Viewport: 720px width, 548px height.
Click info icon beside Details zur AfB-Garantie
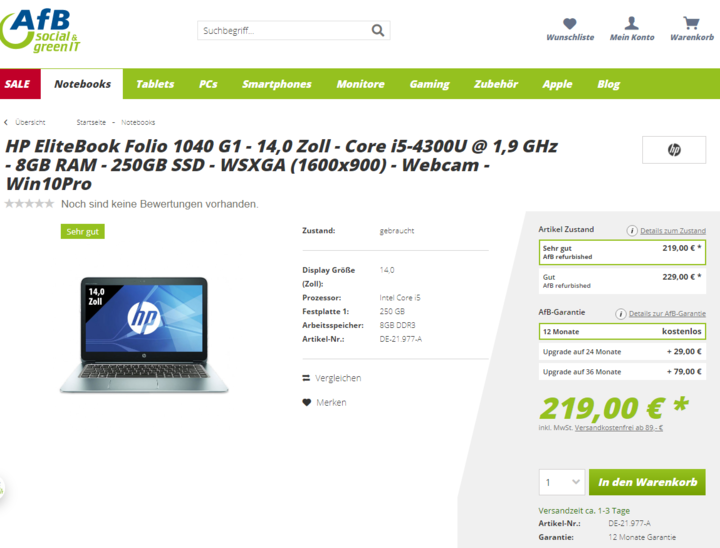[620, 314]
